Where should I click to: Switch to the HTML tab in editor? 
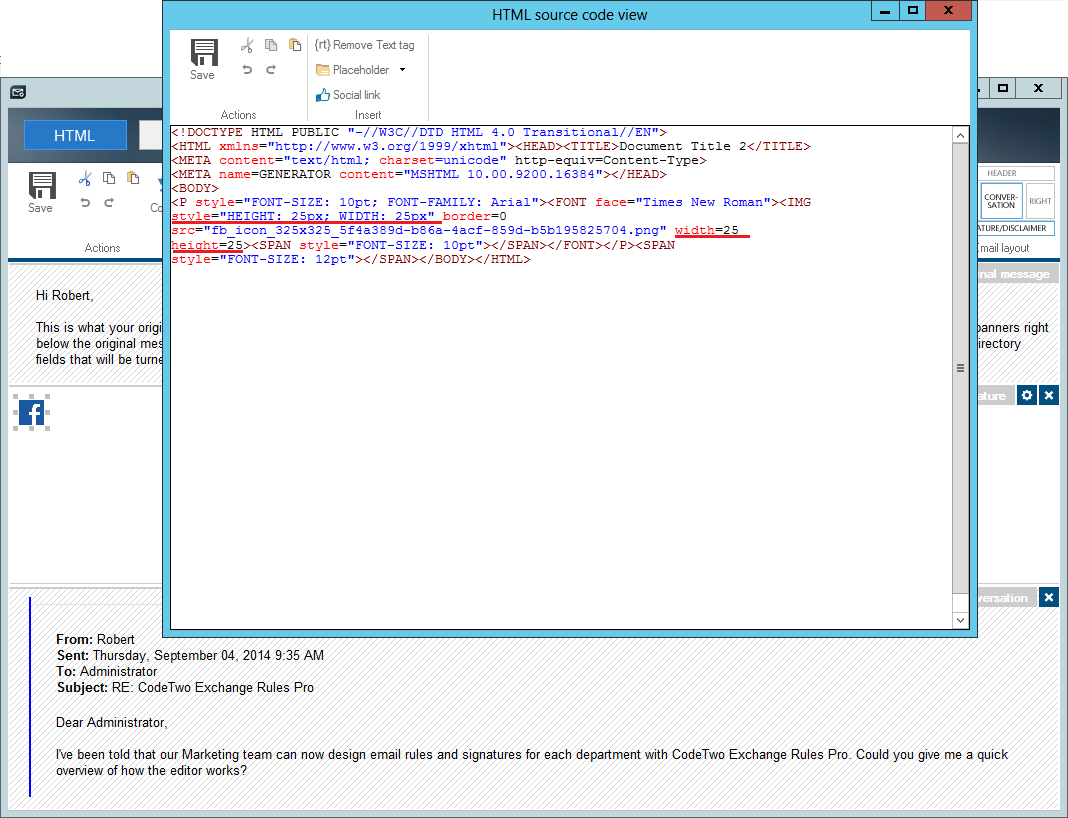tap(75, 136)
